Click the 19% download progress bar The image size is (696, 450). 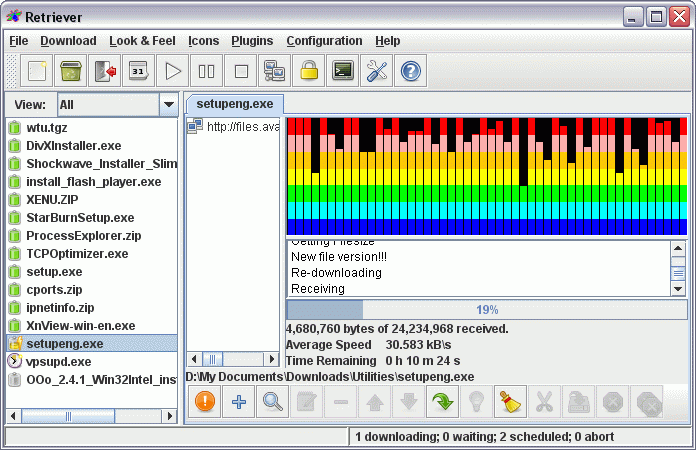tap(486, 310)
